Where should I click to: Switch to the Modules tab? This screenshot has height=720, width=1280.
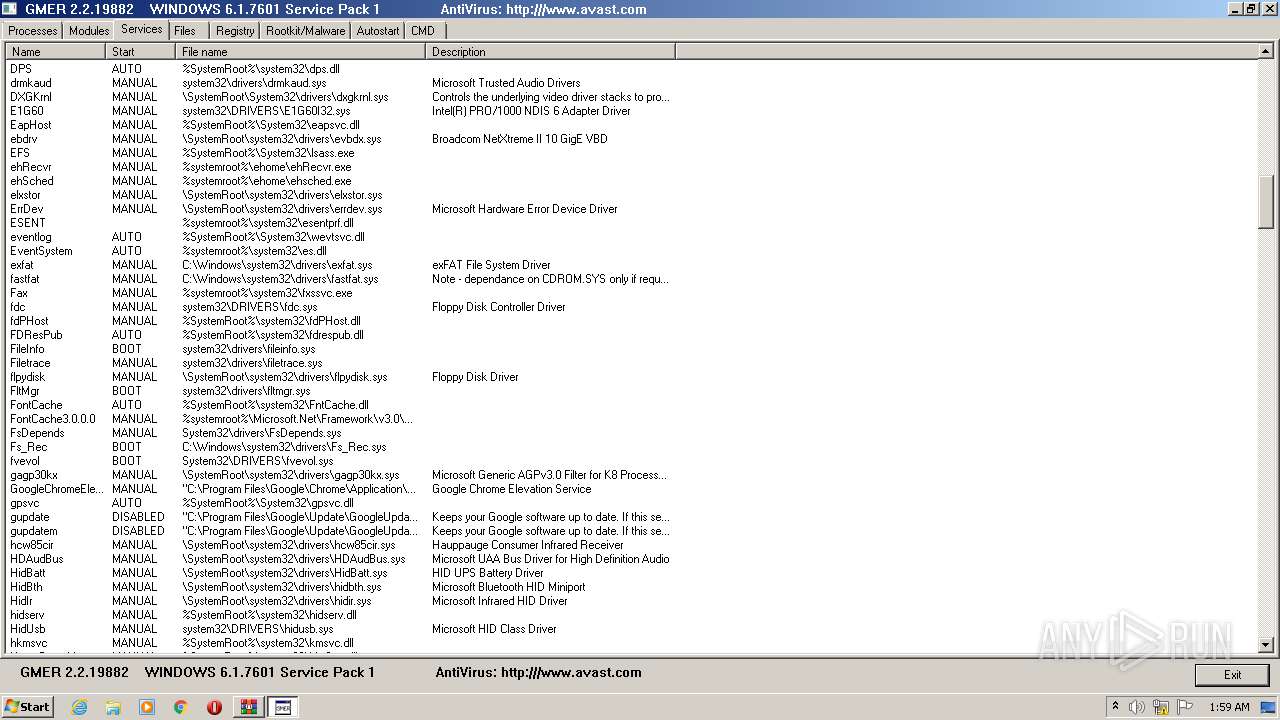(x=89, y=31)
